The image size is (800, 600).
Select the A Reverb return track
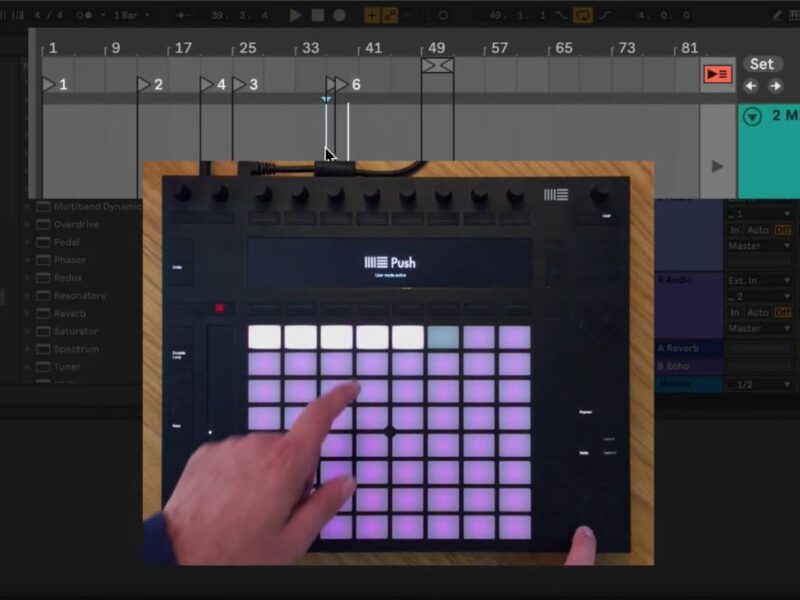click(689, 348)
